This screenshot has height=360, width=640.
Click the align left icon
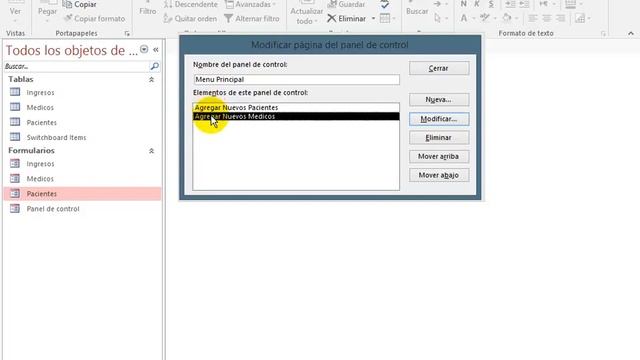coord(533,19)
